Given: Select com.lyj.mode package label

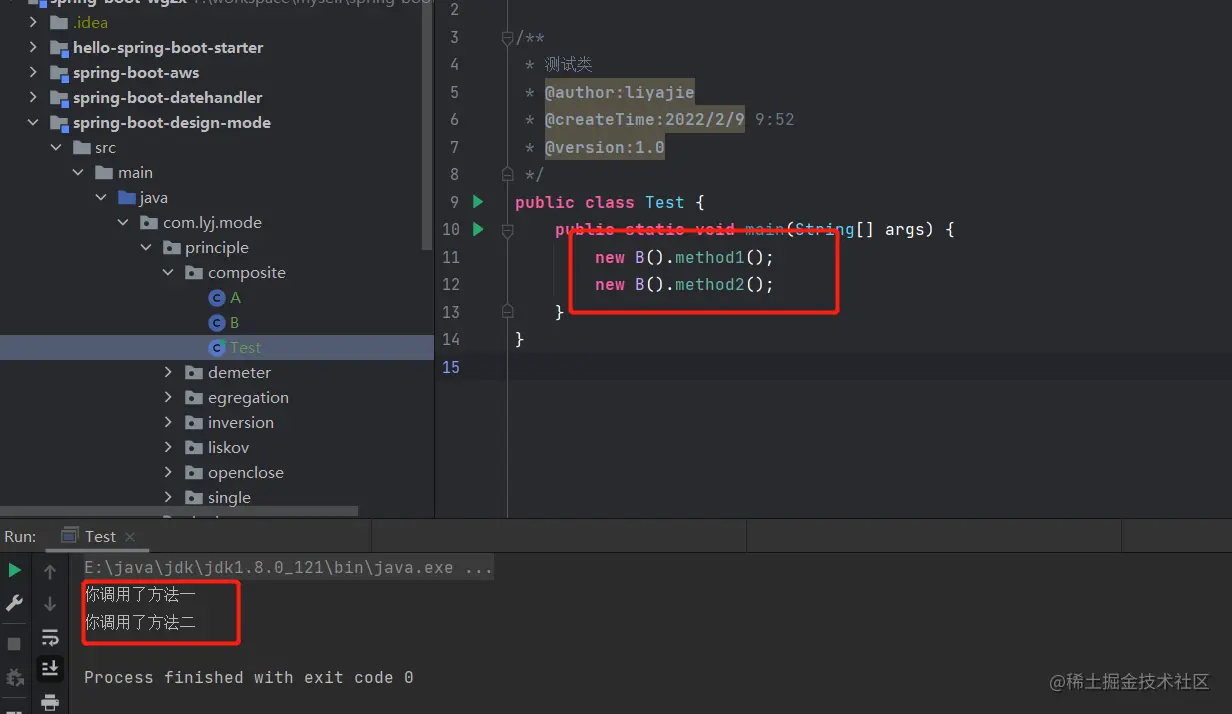Looking at the screenshot, I should 212,223.
